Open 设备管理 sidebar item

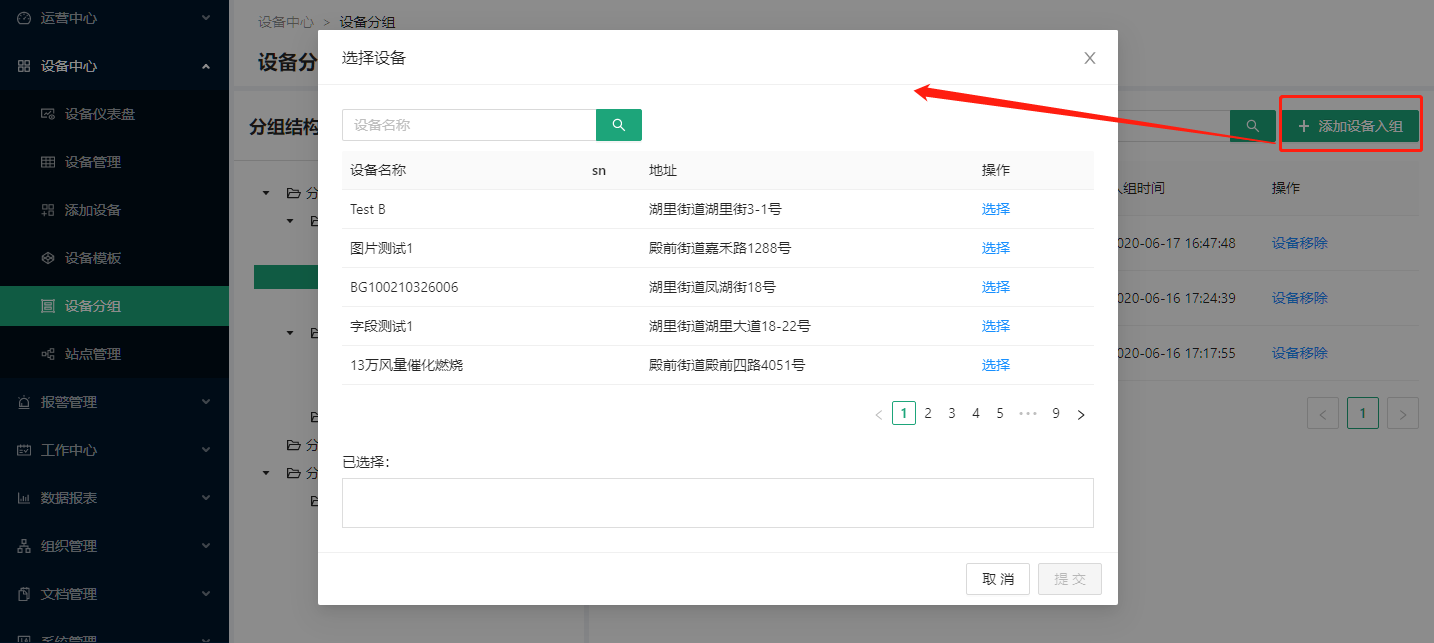[x=92, y=162]
